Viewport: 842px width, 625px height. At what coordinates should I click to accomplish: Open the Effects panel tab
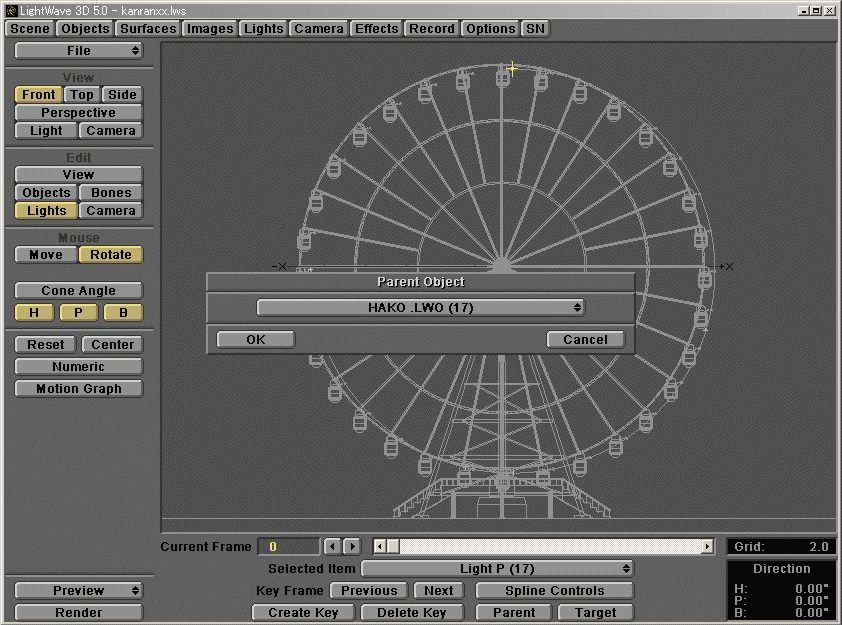pyautogui.click(x=376, y=29)
